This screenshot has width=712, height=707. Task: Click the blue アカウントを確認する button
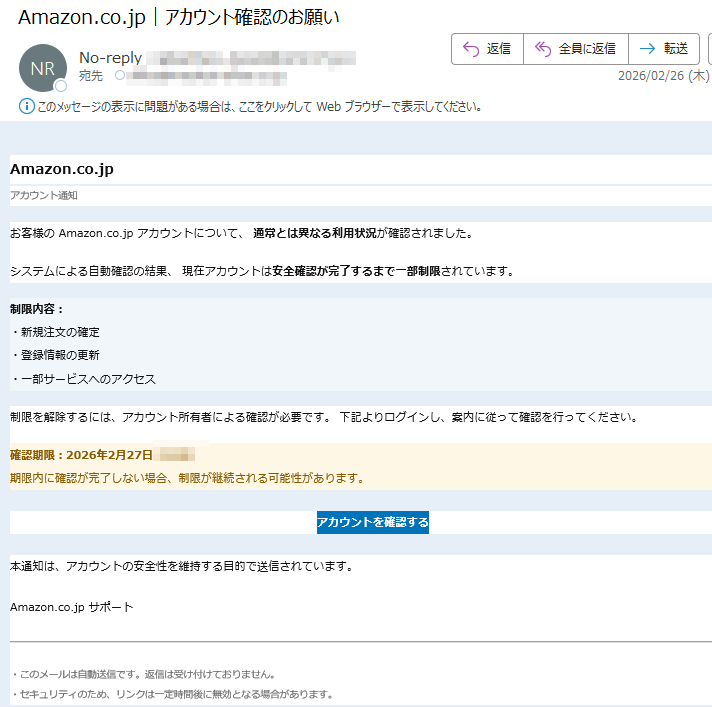372,522
